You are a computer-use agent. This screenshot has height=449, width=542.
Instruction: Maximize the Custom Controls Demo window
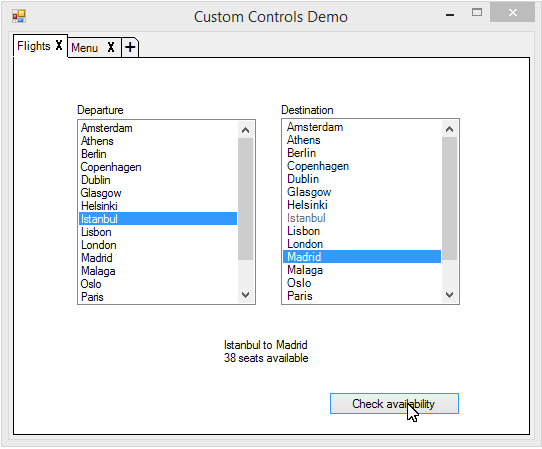pos(477,13)
